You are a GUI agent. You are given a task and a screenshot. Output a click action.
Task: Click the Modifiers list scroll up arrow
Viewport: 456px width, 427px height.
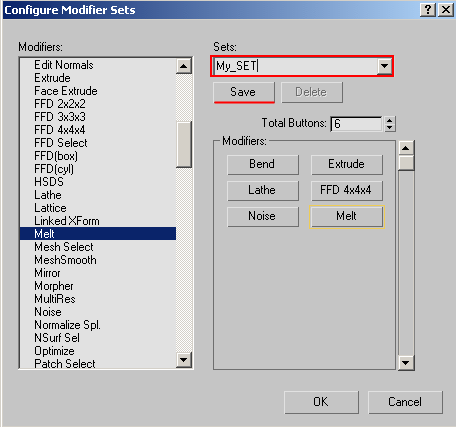click(x=183, y=66)
